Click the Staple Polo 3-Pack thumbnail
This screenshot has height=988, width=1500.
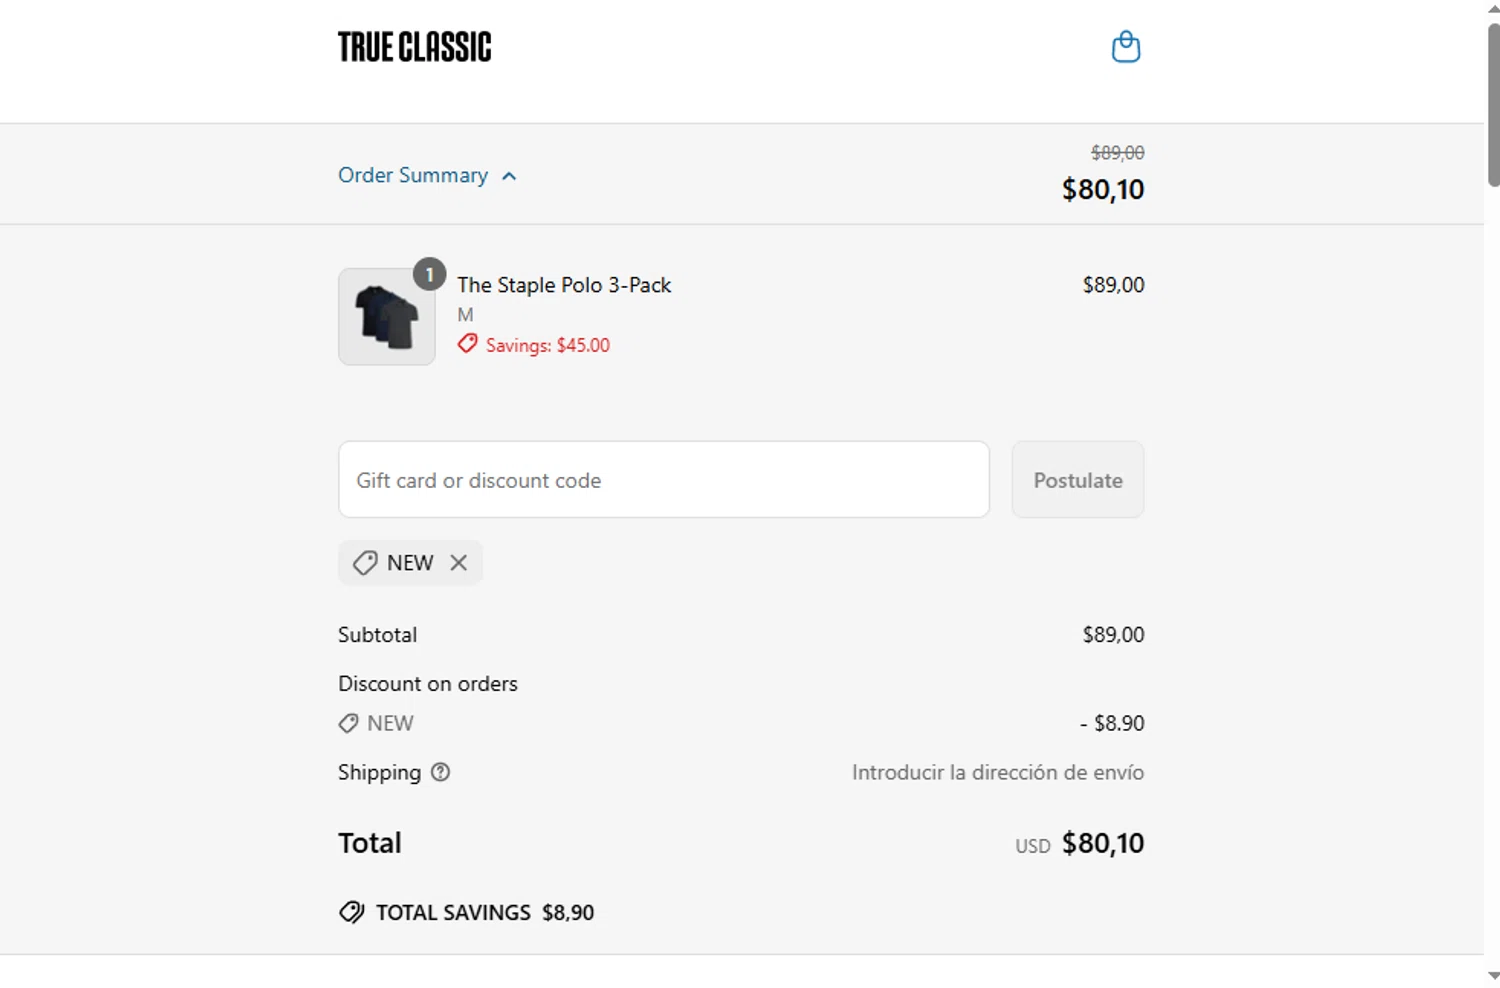(x=386, y=317)
